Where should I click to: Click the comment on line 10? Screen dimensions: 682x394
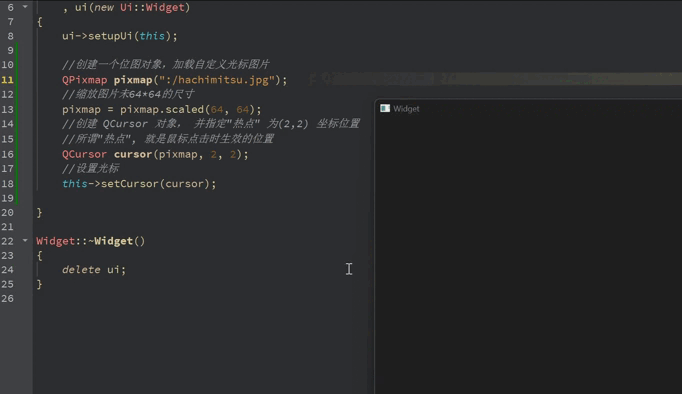[x=166, y=65]
